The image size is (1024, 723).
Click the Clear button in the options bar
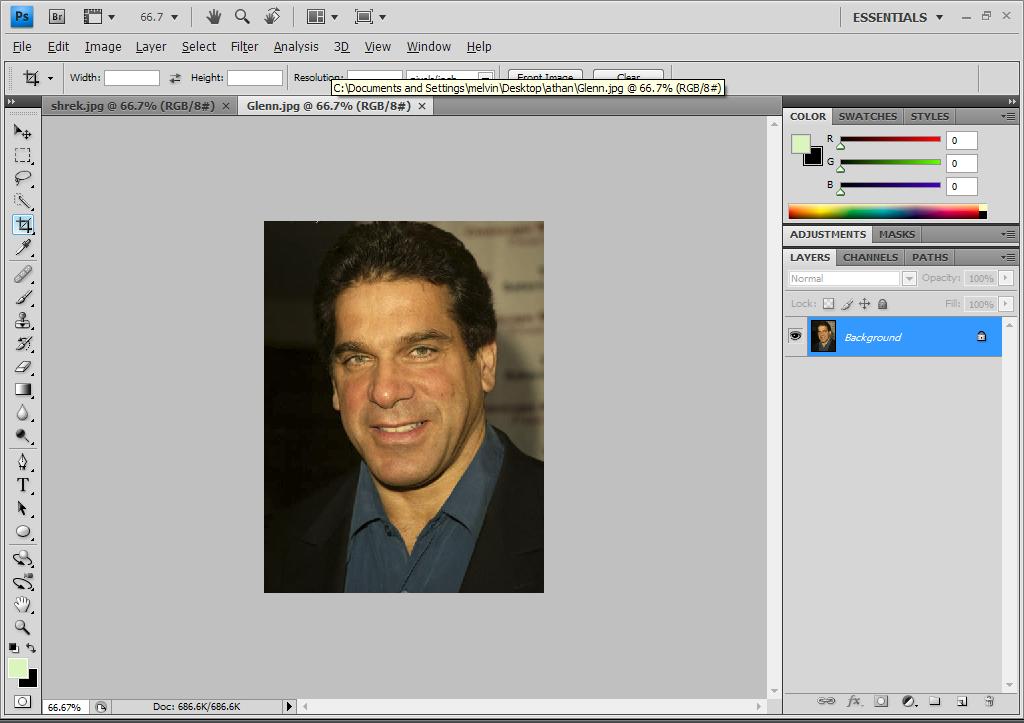pyautogui.click(x=628, y=77)
